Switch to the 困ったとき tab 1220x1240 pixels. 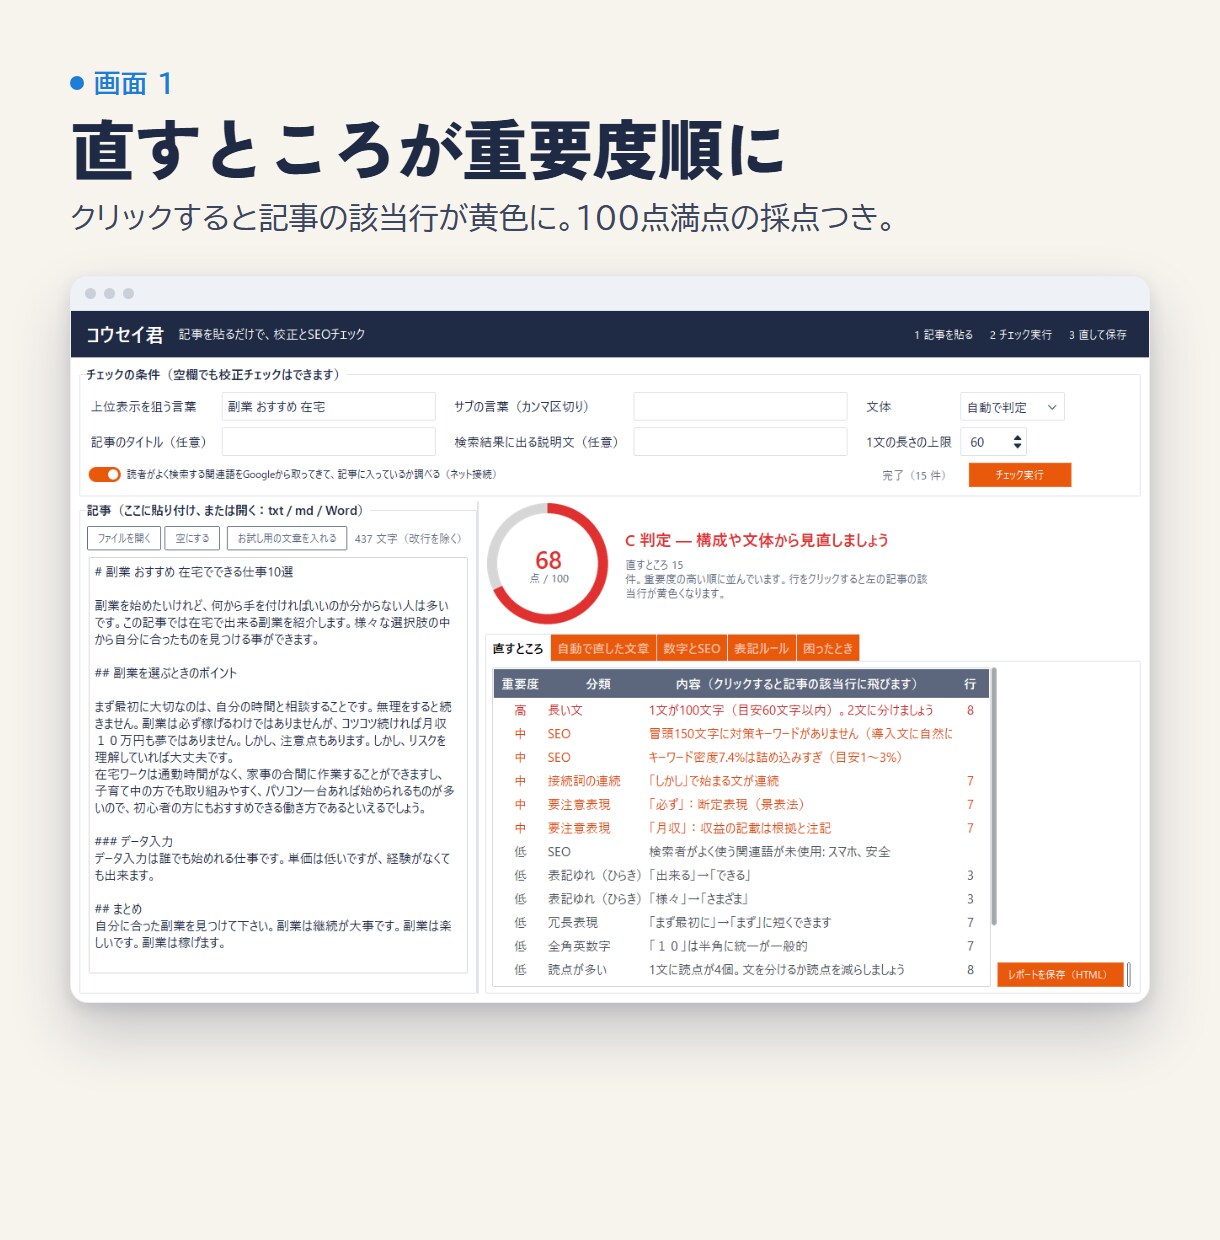828,648
